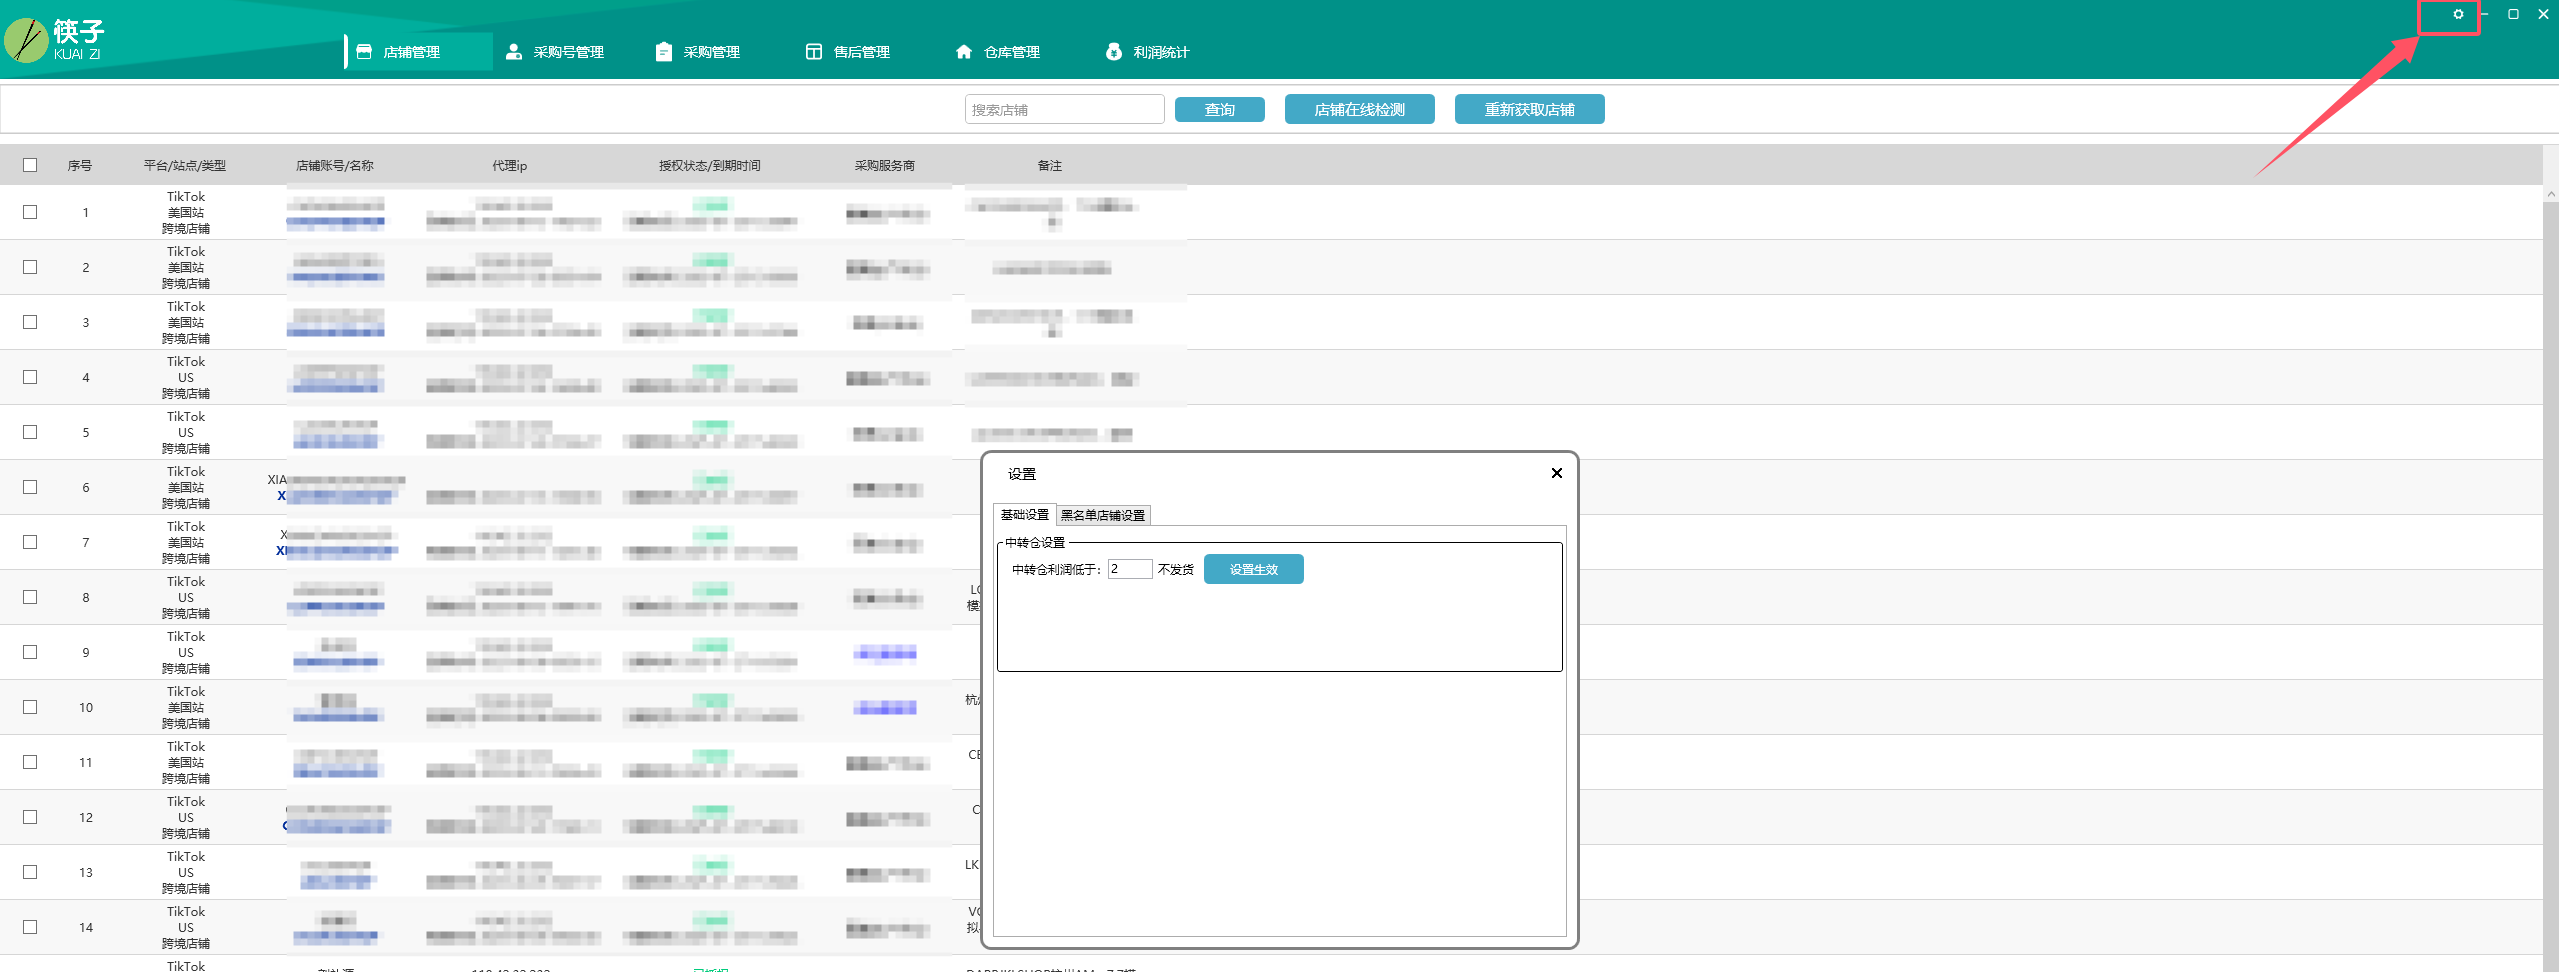Switch to the 黑名单店铺设置 tab

1102,515
